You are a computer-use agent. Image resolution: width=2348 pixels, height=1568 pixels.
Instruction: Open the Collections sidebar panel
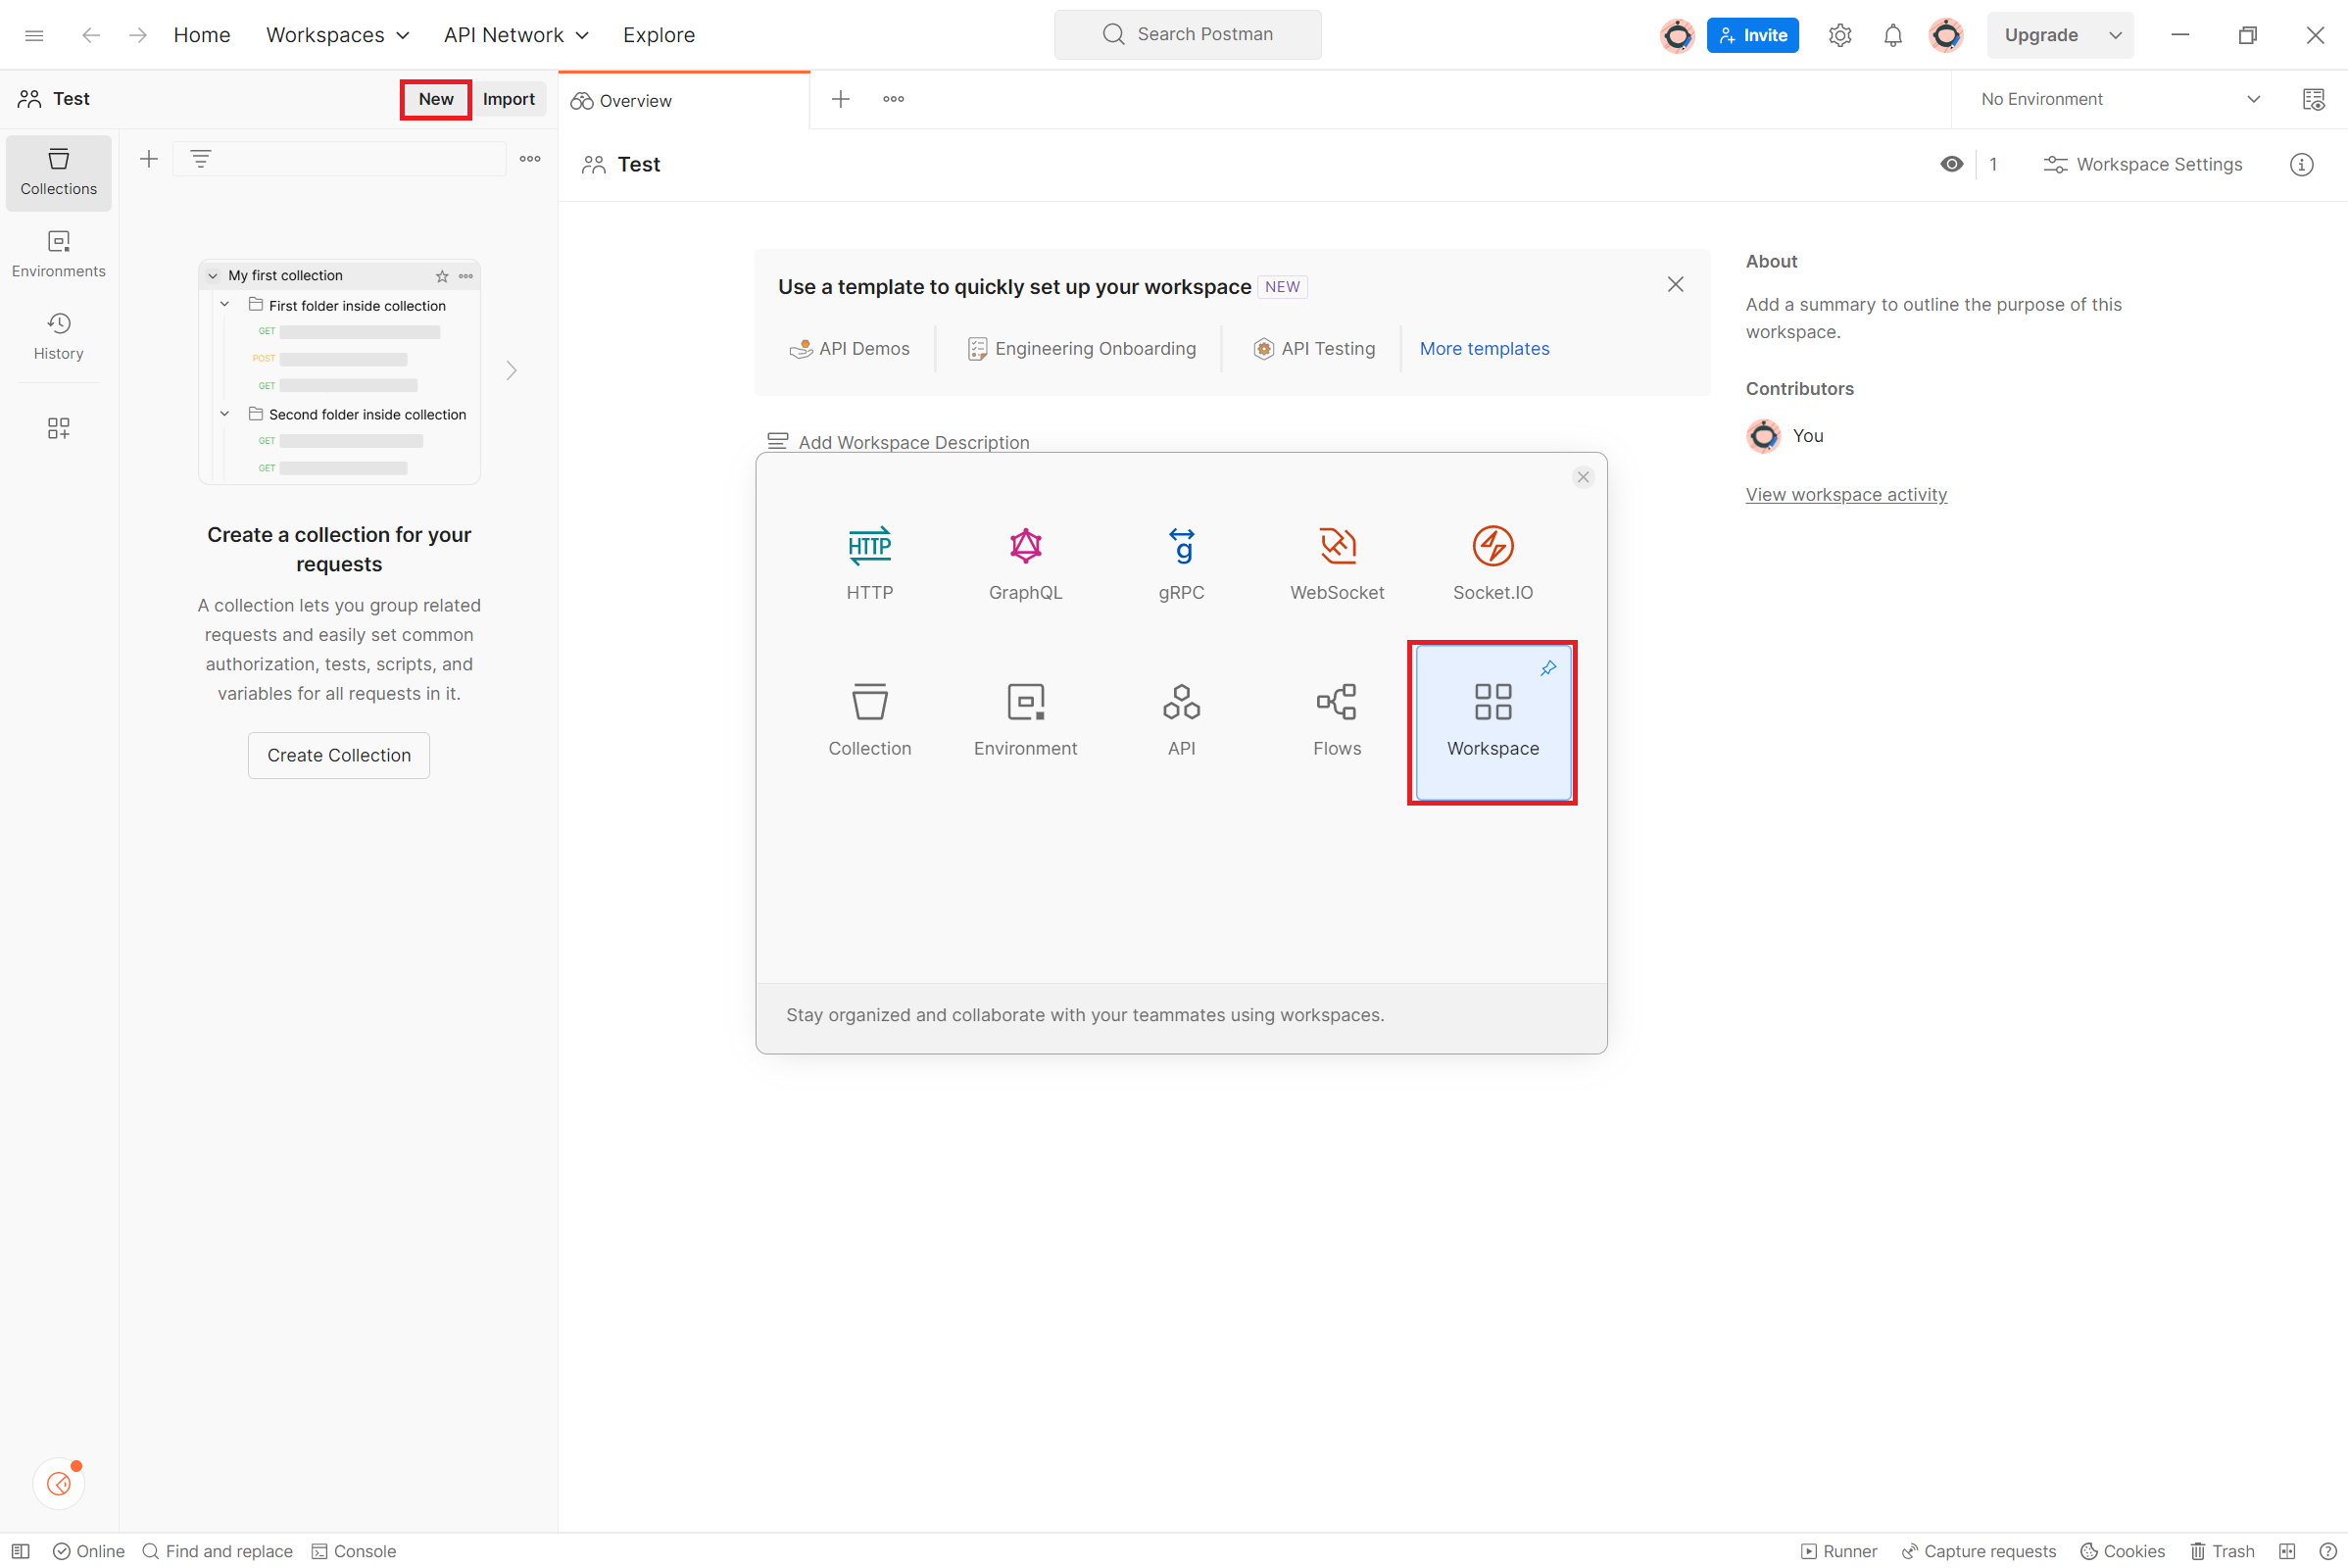(58, 172)
